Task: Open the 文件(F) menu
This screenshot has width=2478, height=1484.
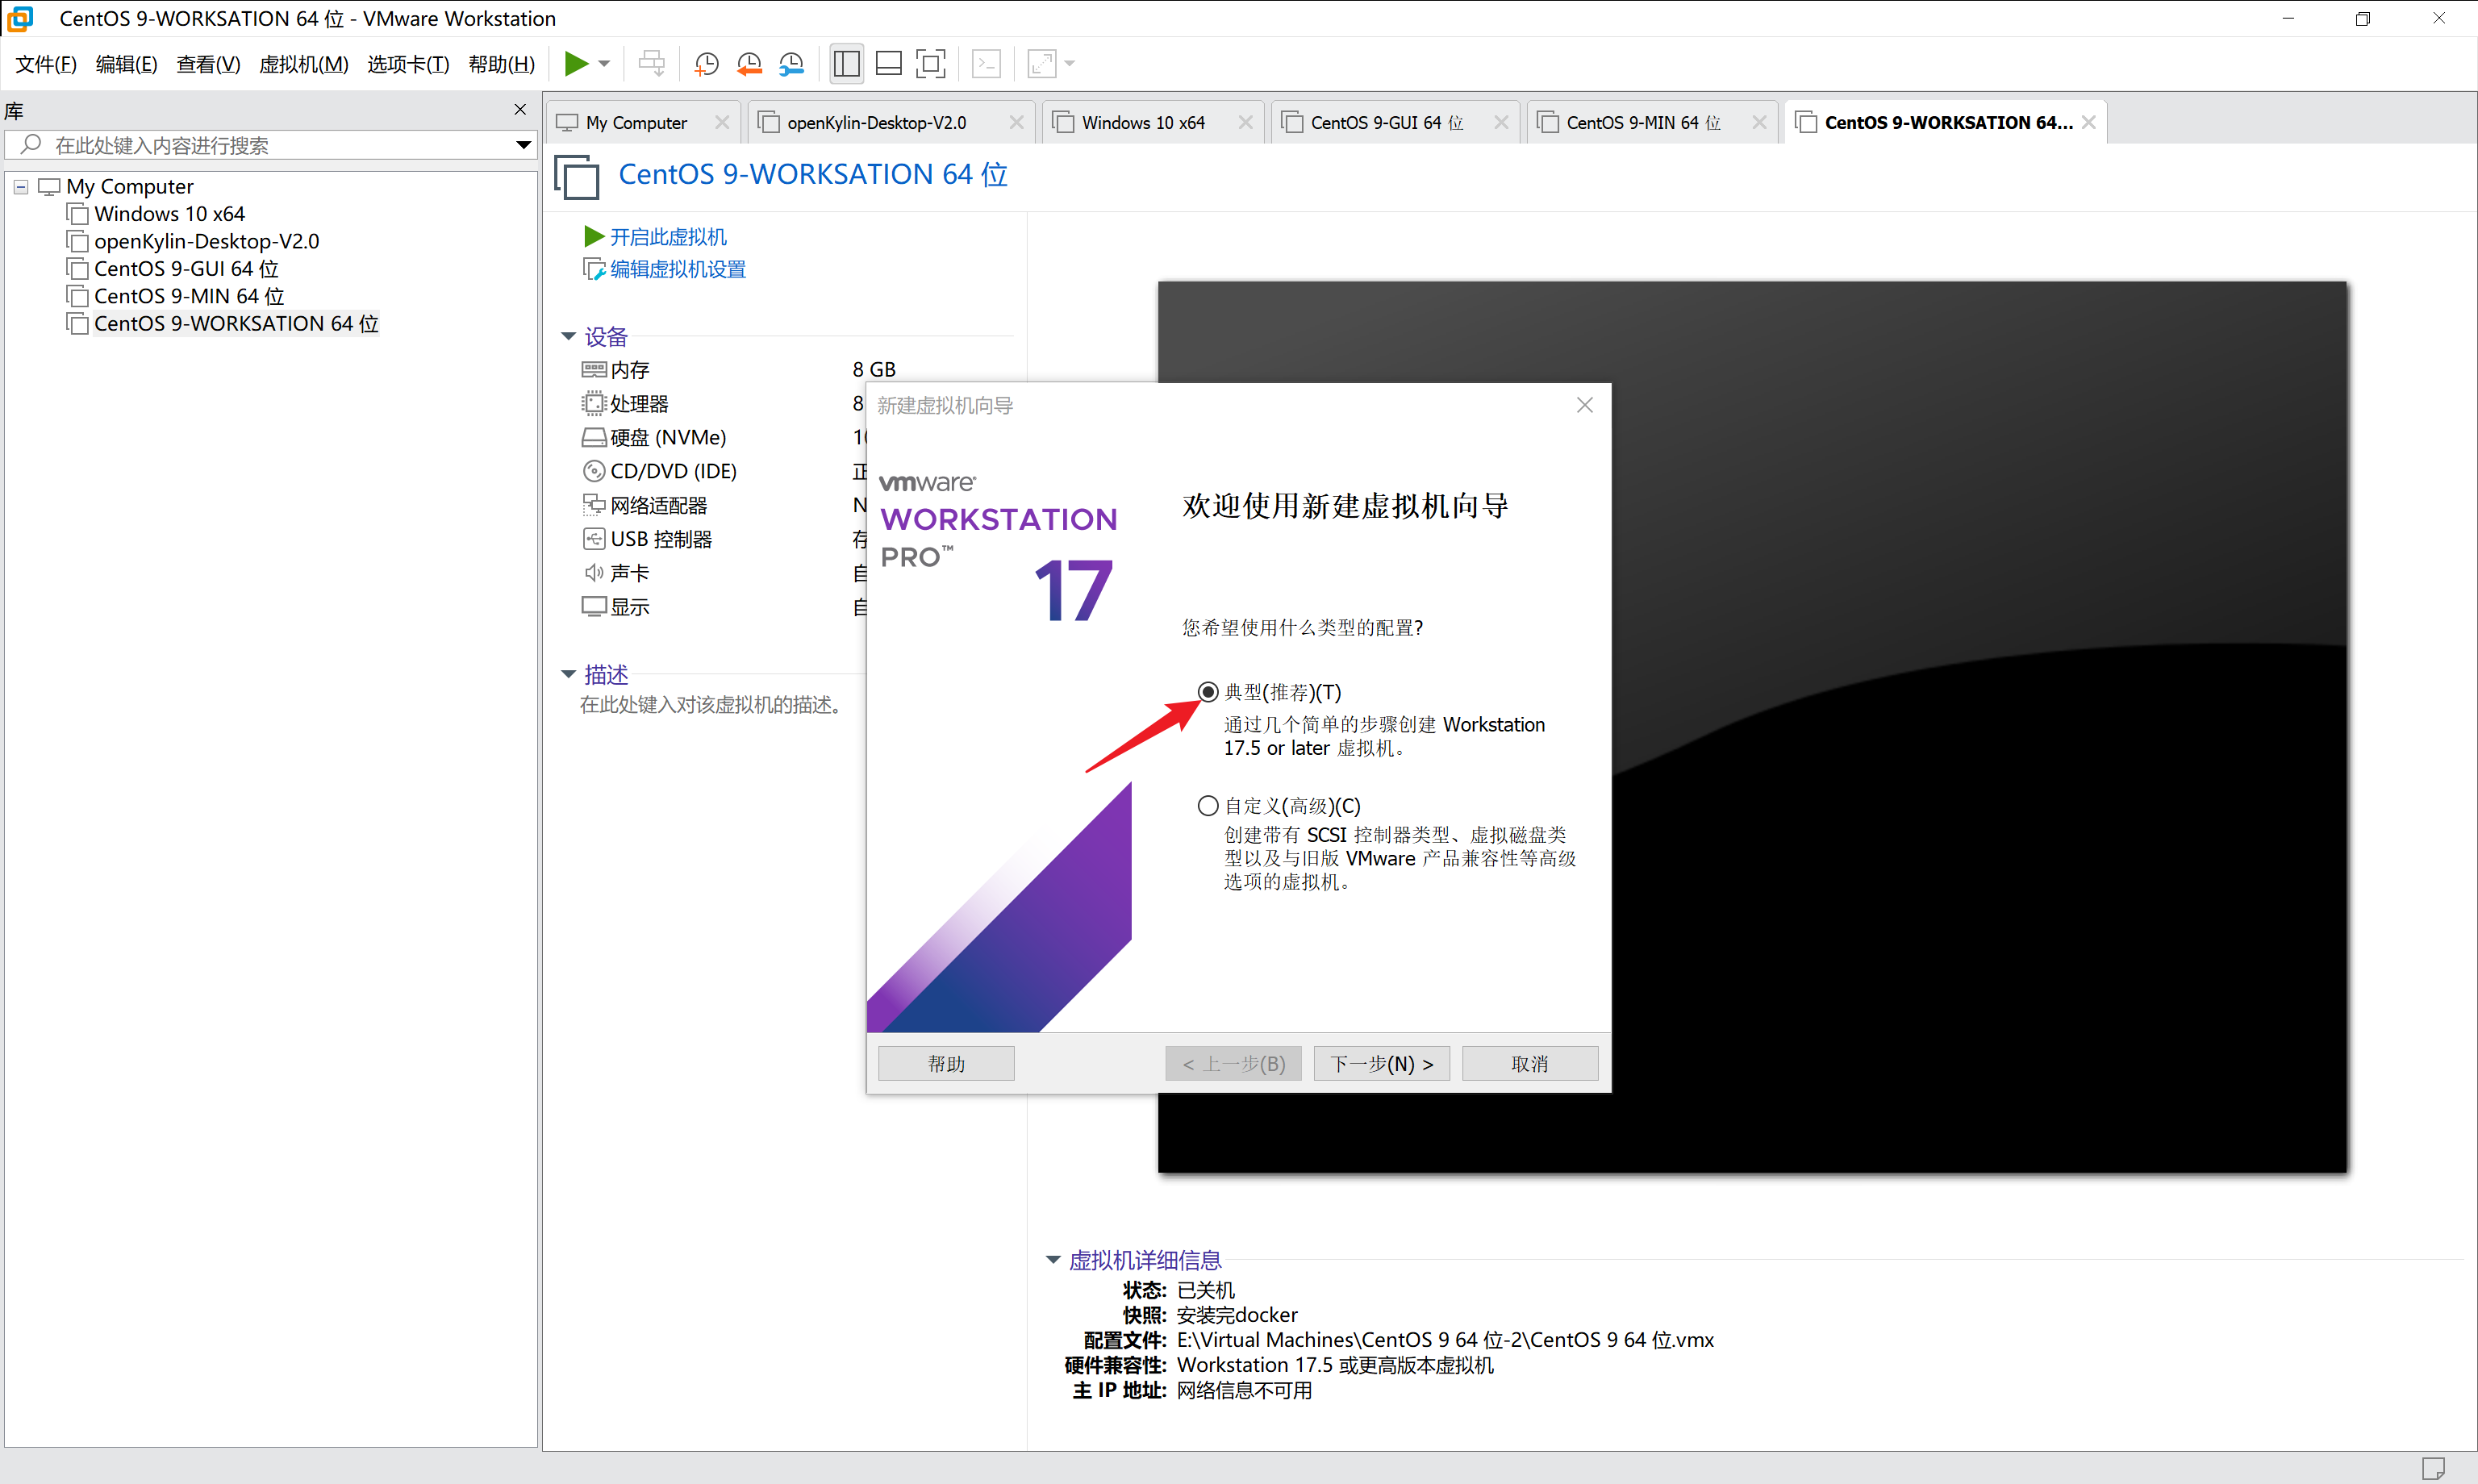Action: [x=46, y=64]
